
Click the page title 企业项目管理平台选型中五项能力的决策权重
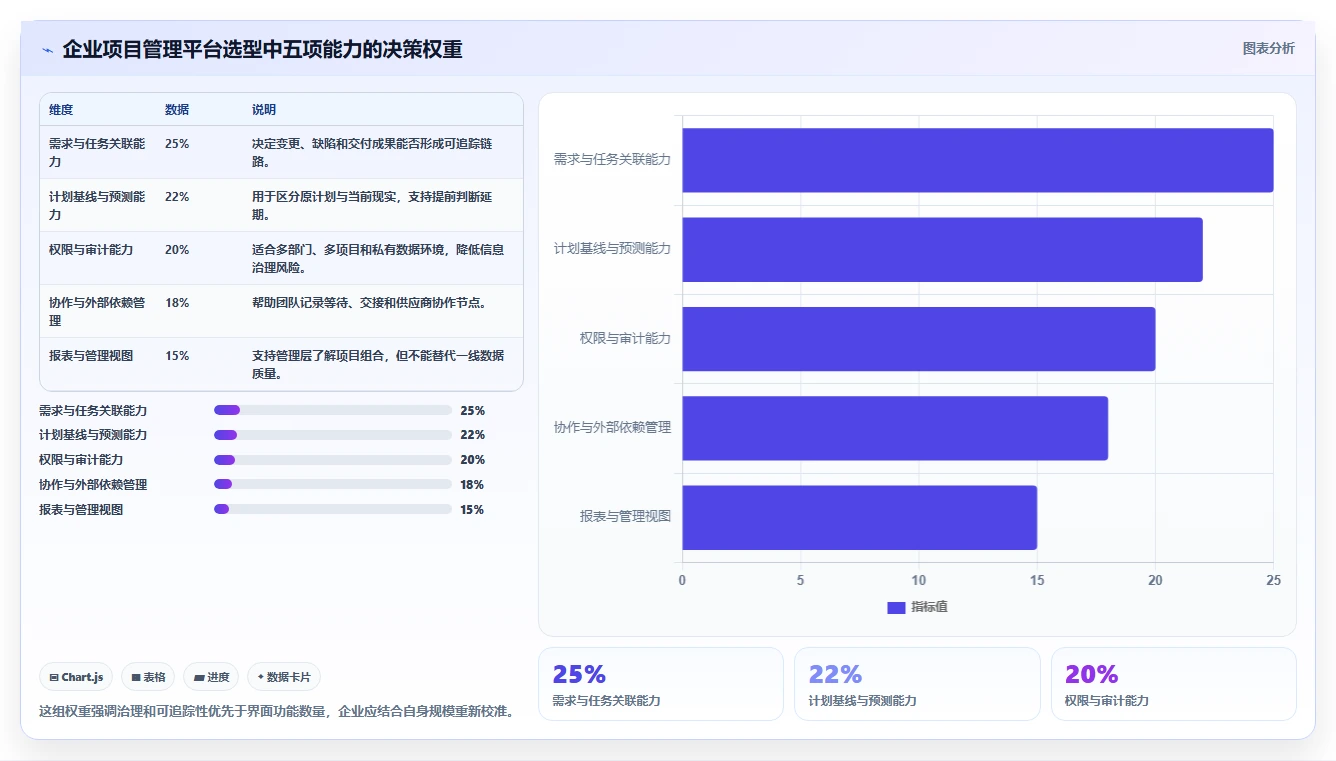(x=262, y=49)
